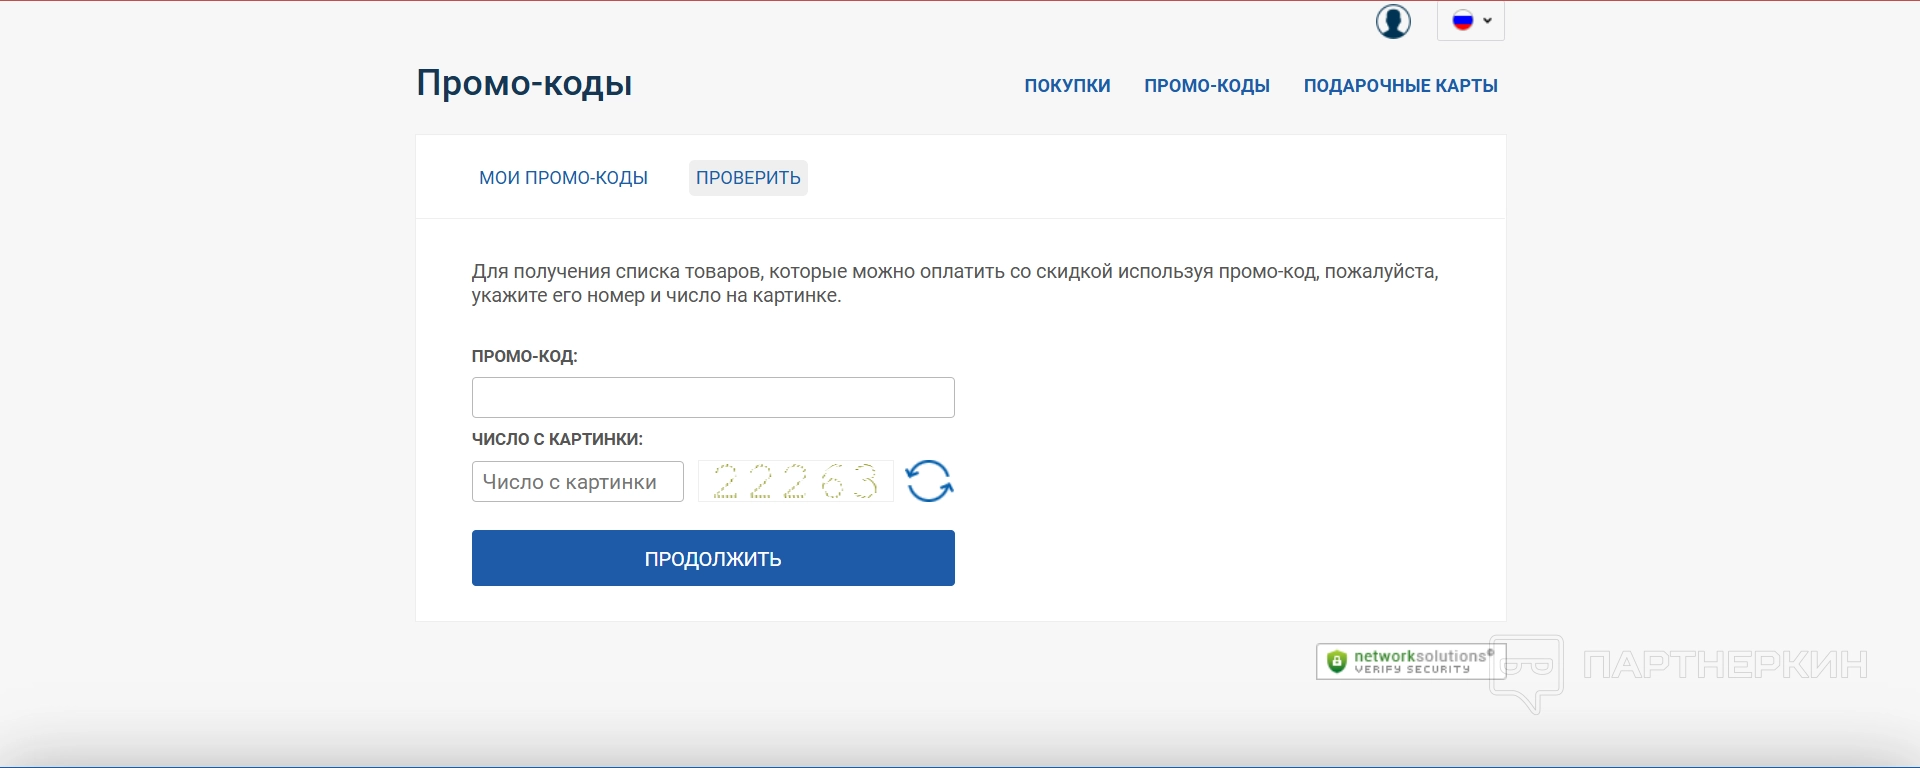Click the Промо-коды page heading
Screen dimensions: 1920x768
[x=524, y=83]
